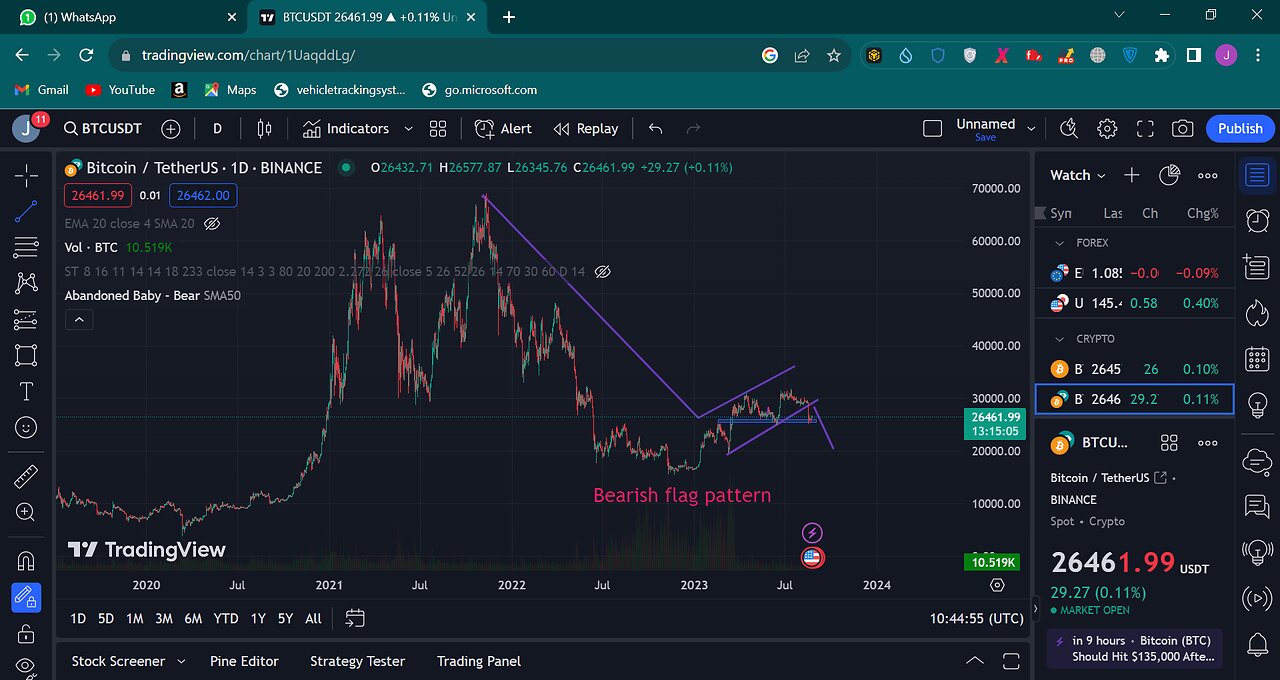Open watchlist more options menu
This screenshot has height=680, width=1280.
click(1207, 175)
